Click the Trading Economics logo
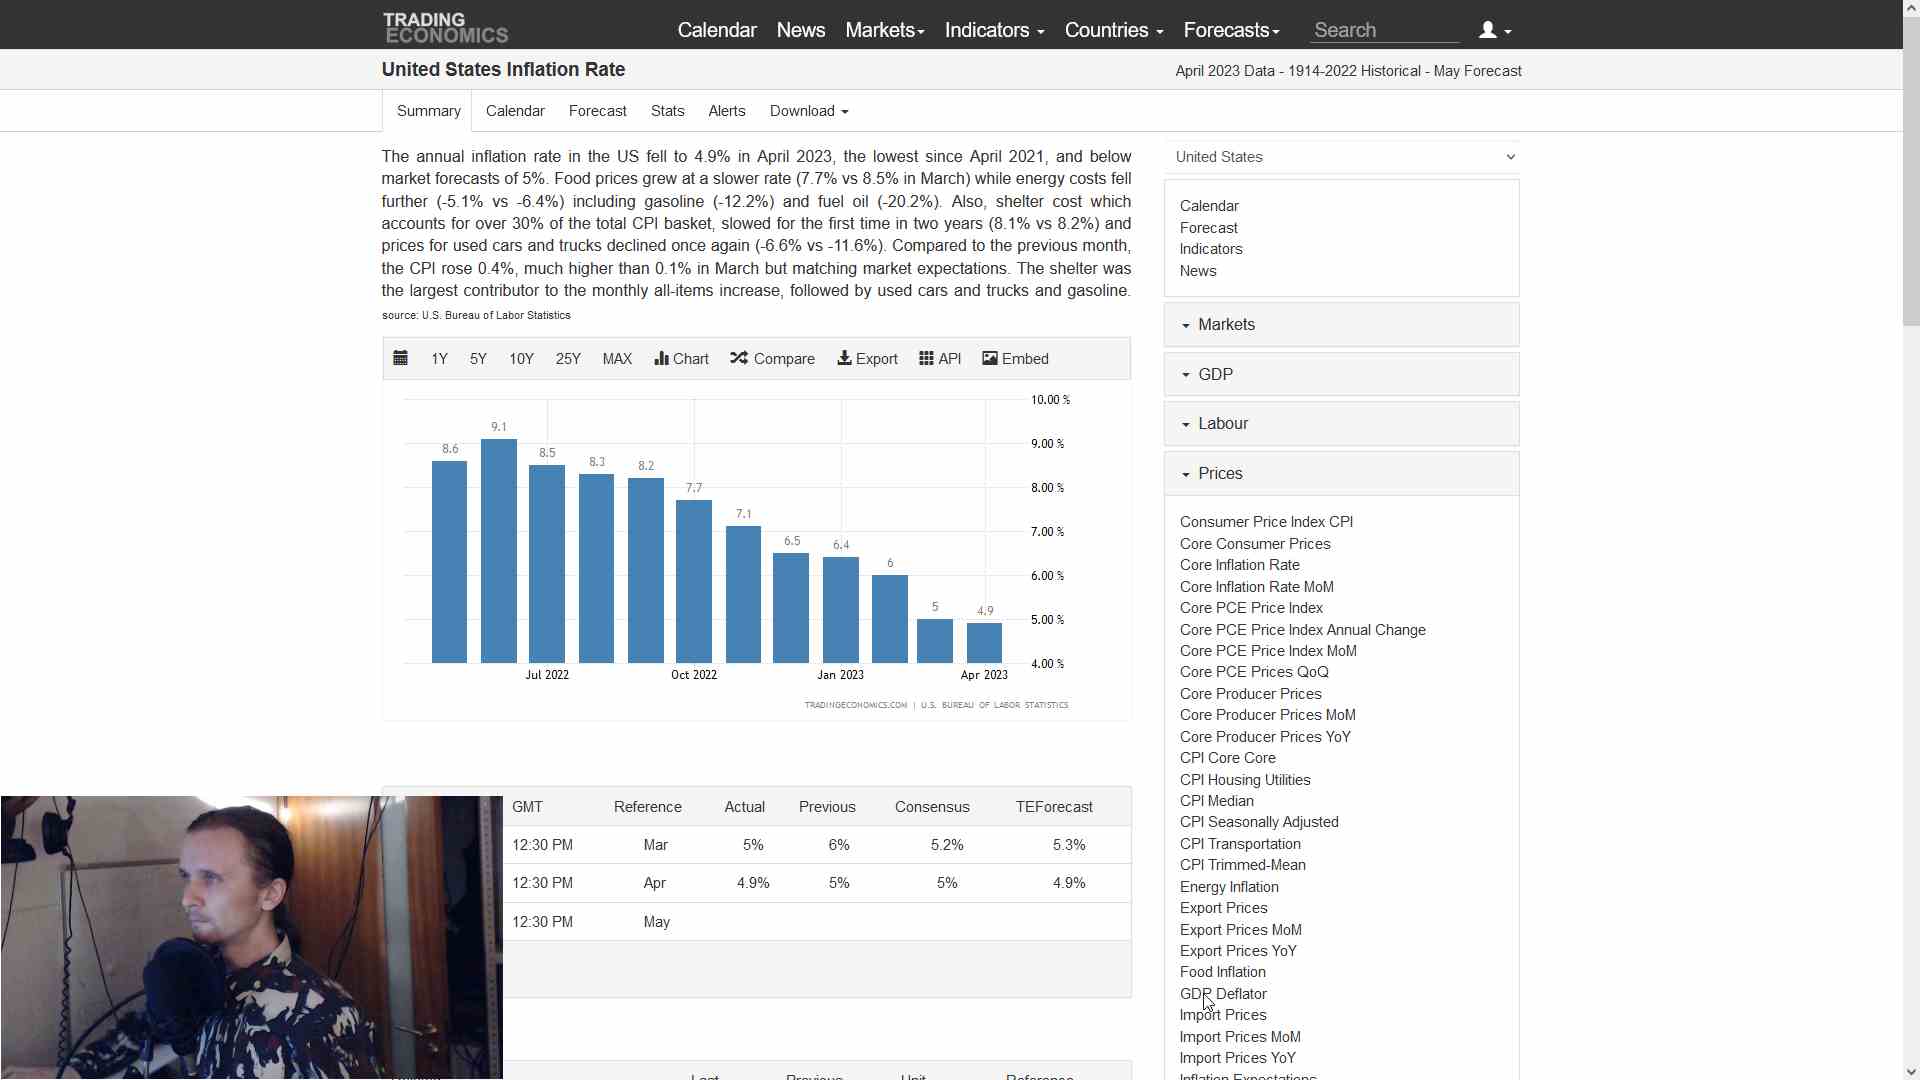This screenshot has width=1920, height=1080. [445, 28]
